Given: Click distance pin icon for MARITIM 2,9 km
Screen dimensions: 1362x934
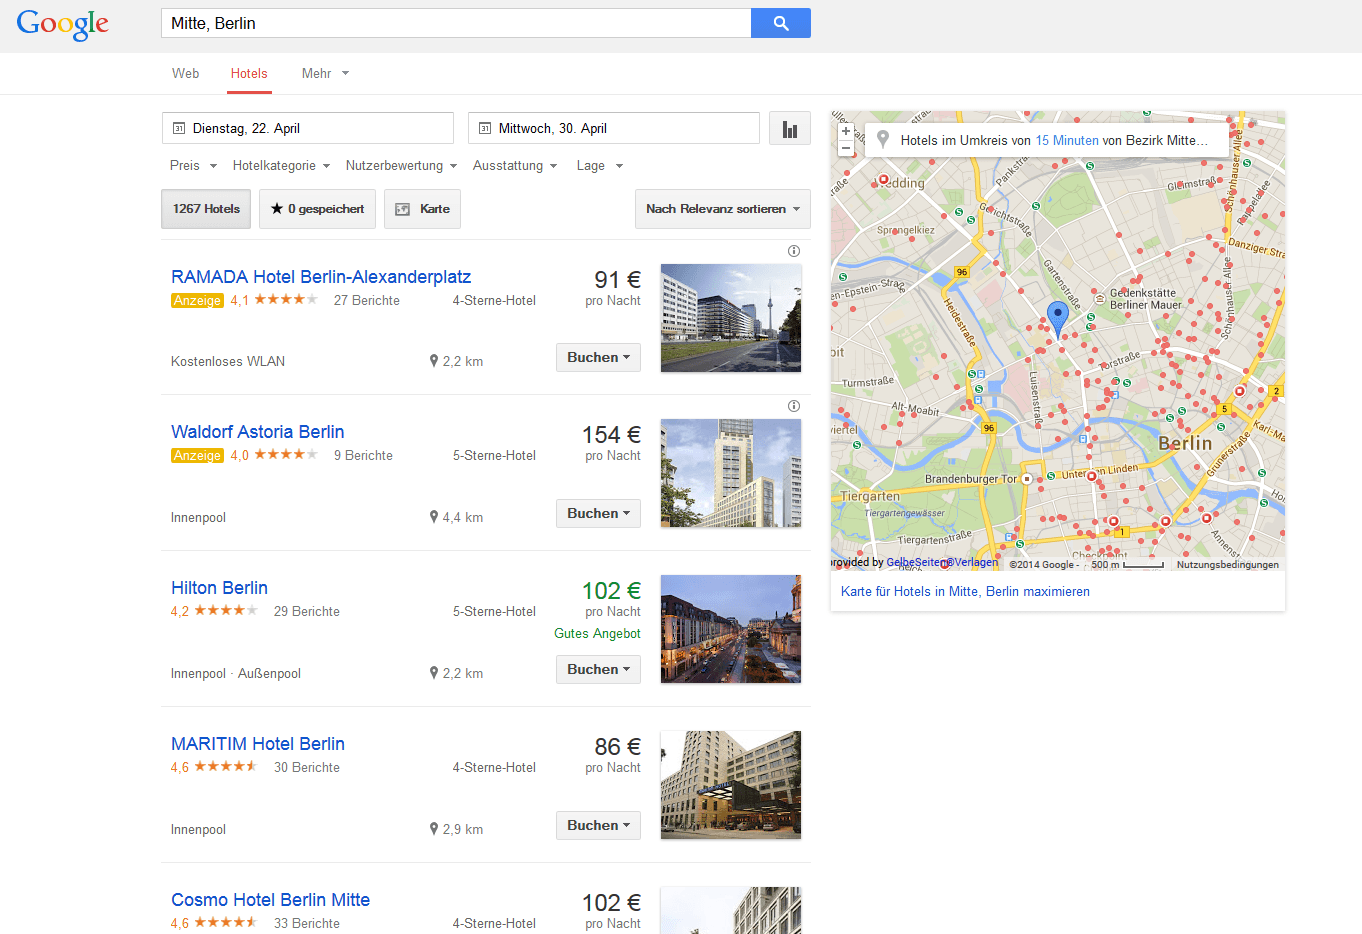Looking at the screenshot, I should [434, 829].
